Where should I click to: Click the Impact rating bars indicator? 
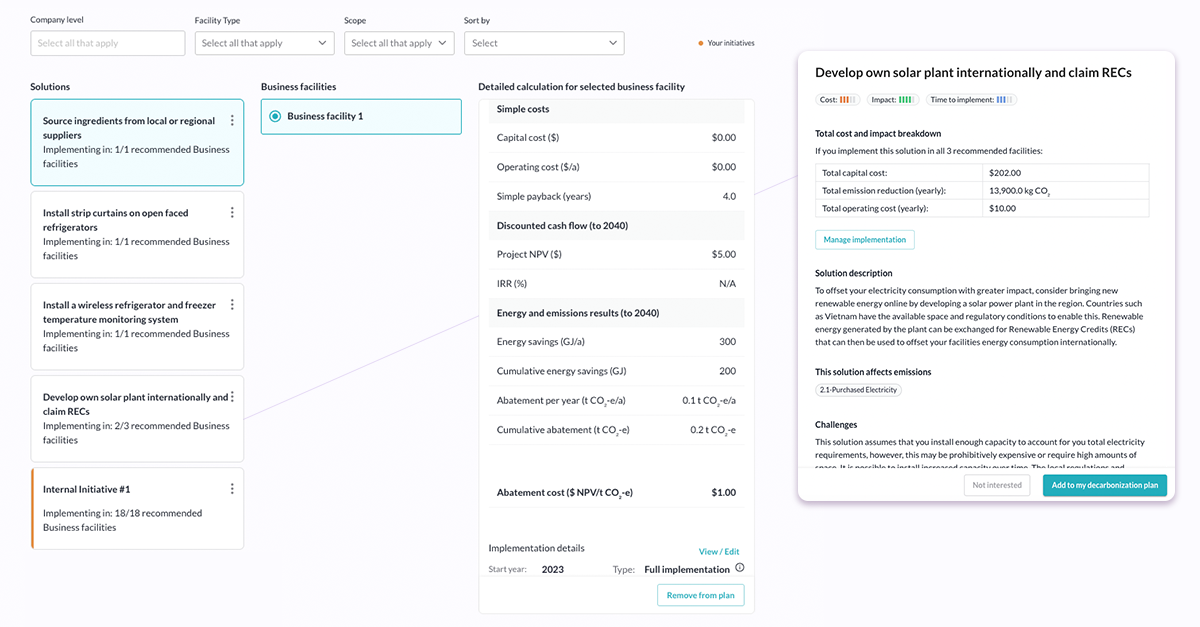(906, 100)
